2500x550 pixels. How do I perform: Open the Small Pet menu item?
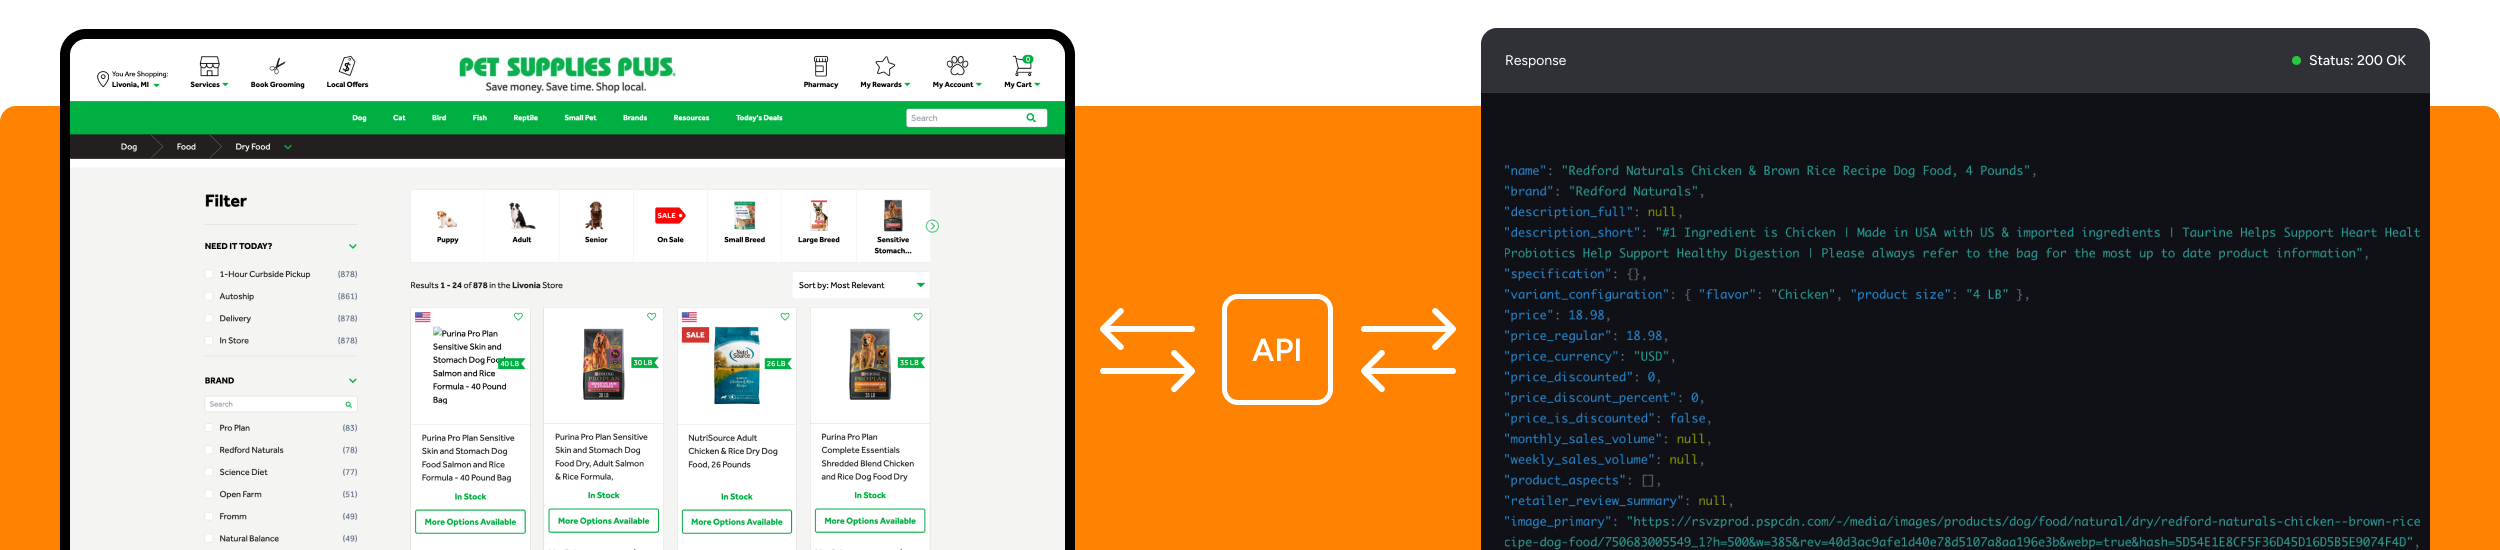tap(580, 118)
